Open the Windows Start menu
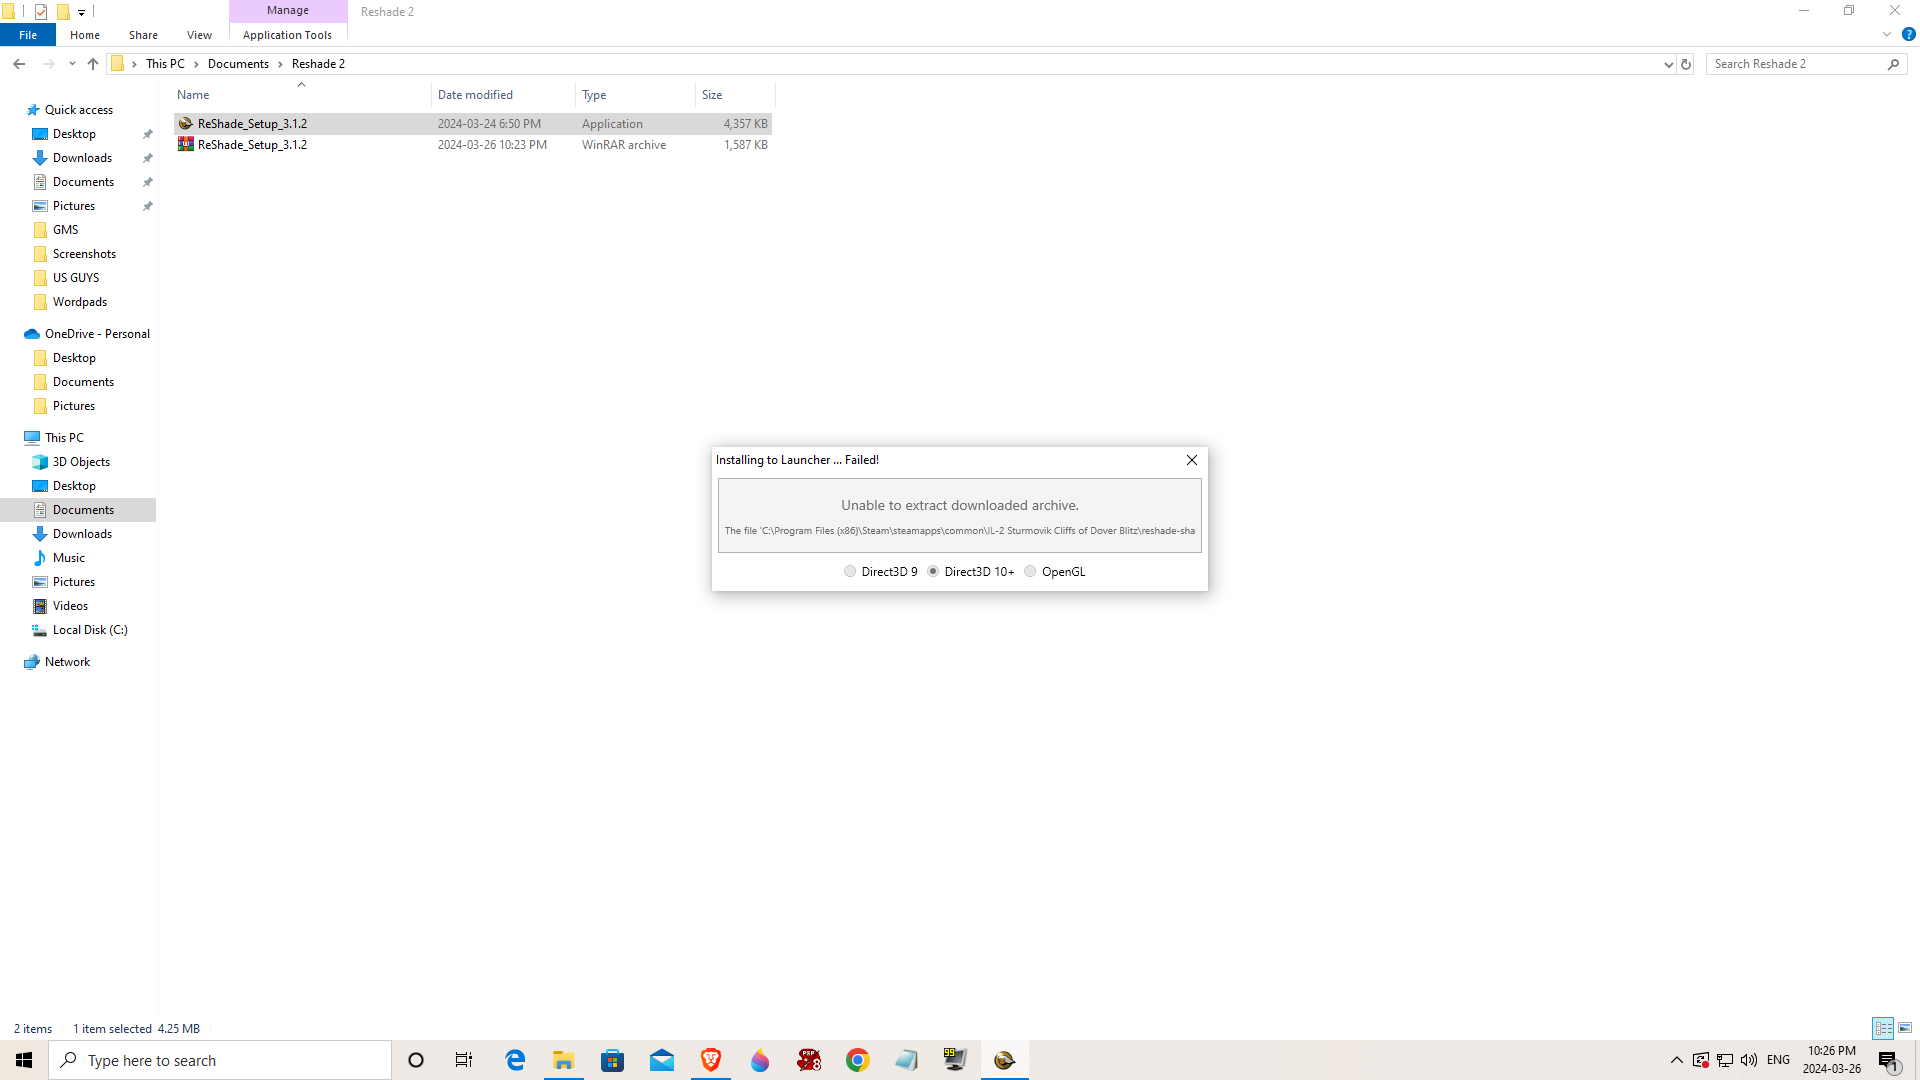1920x1080 pixels. point(24,1060)
